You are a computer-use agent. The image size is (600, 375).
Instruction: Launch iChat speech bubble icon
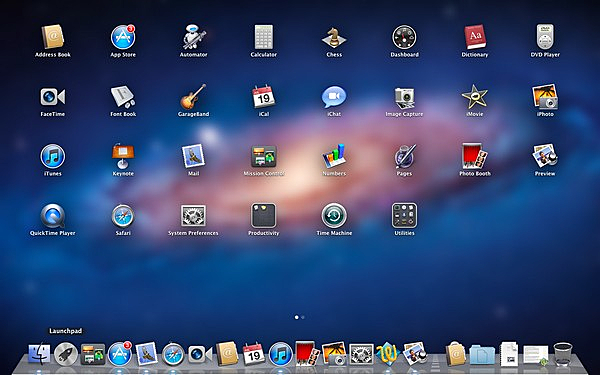(x=334, y=97)
